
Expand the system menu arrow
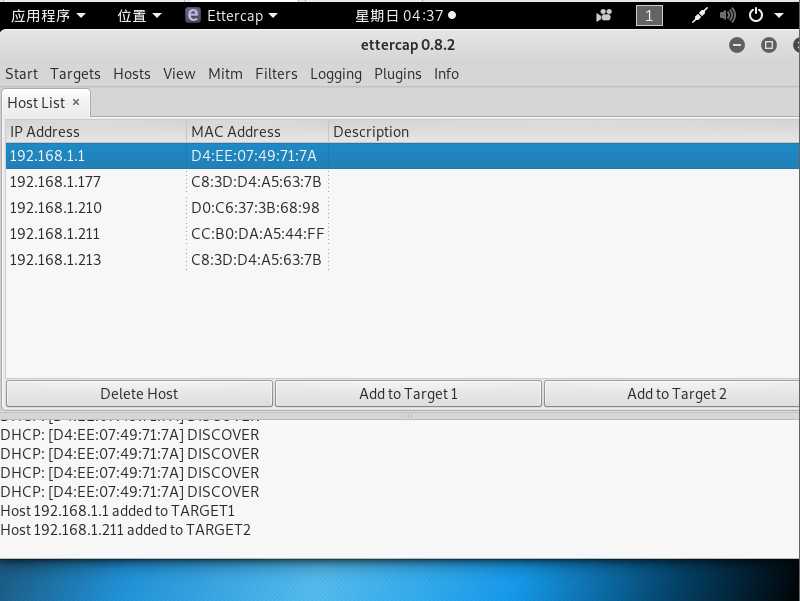click(x=779, y=16)
